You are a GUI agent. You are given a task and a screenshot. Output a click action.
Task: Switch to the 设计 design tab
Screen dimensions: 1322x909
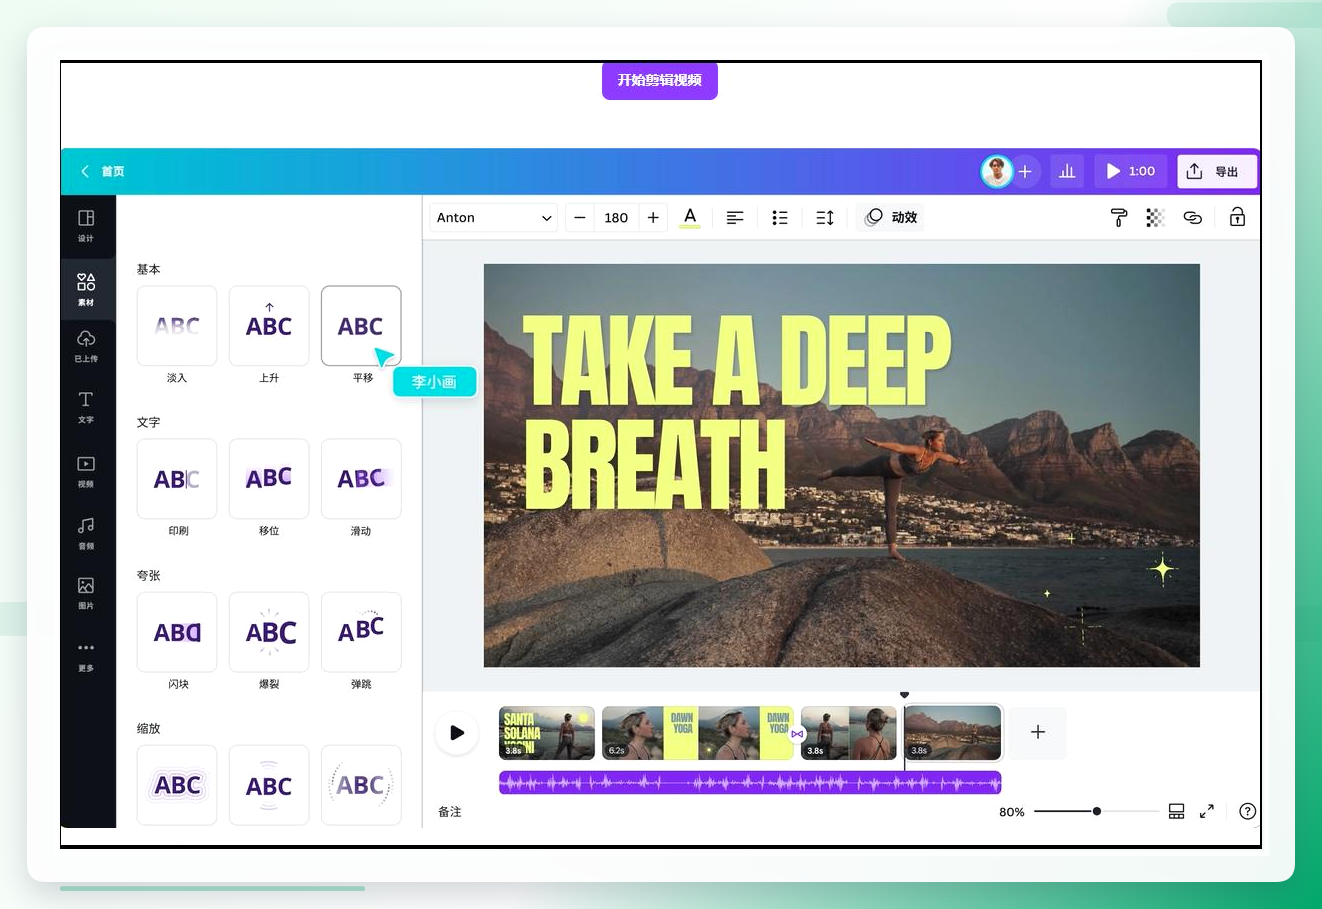coord(86,225)
